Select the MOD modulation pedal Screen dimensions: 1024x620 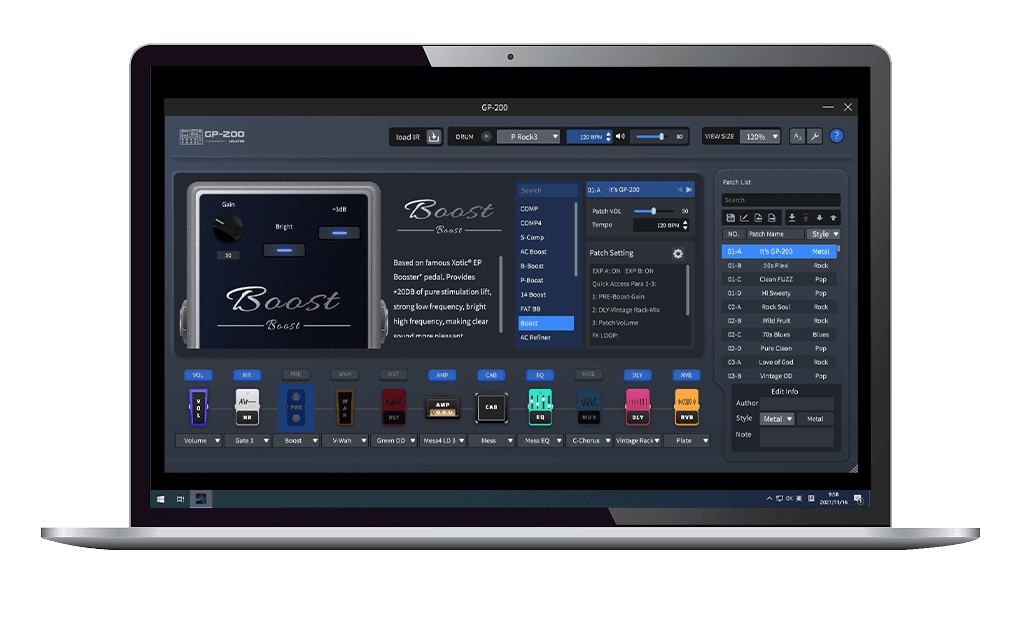pyautogui.click(x=588, y=407)
